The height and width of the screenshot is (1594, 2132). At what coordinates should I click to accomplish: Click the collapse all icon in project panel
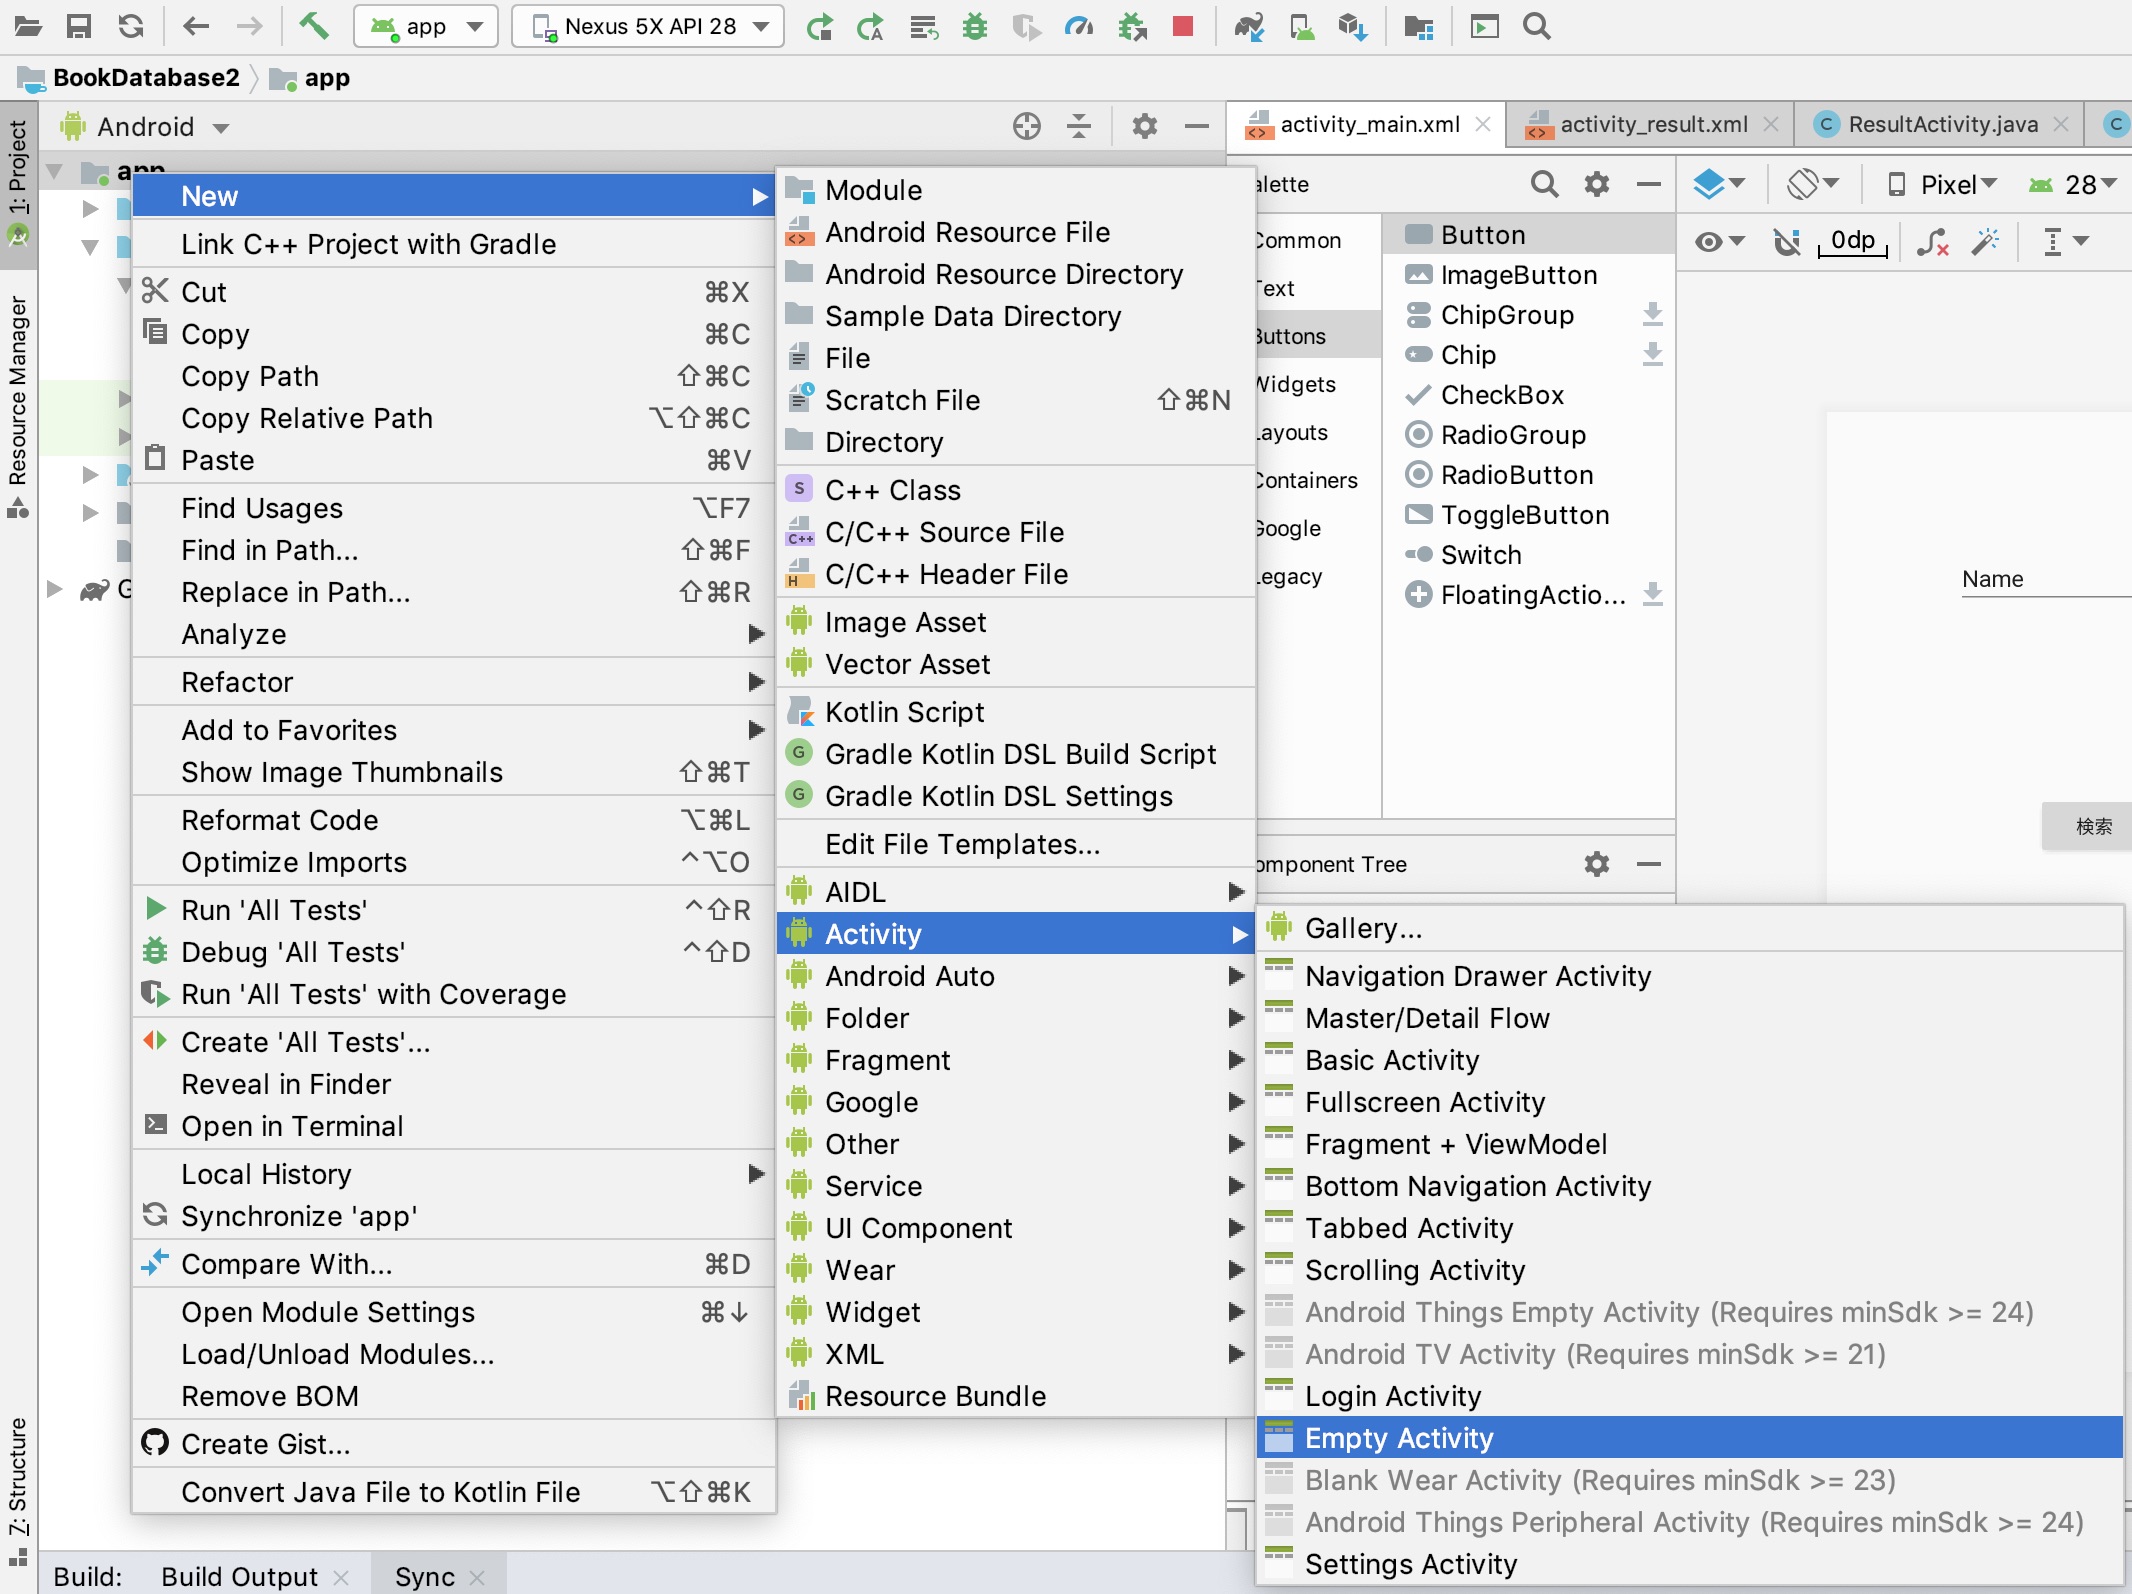[x=1079, y=126]
